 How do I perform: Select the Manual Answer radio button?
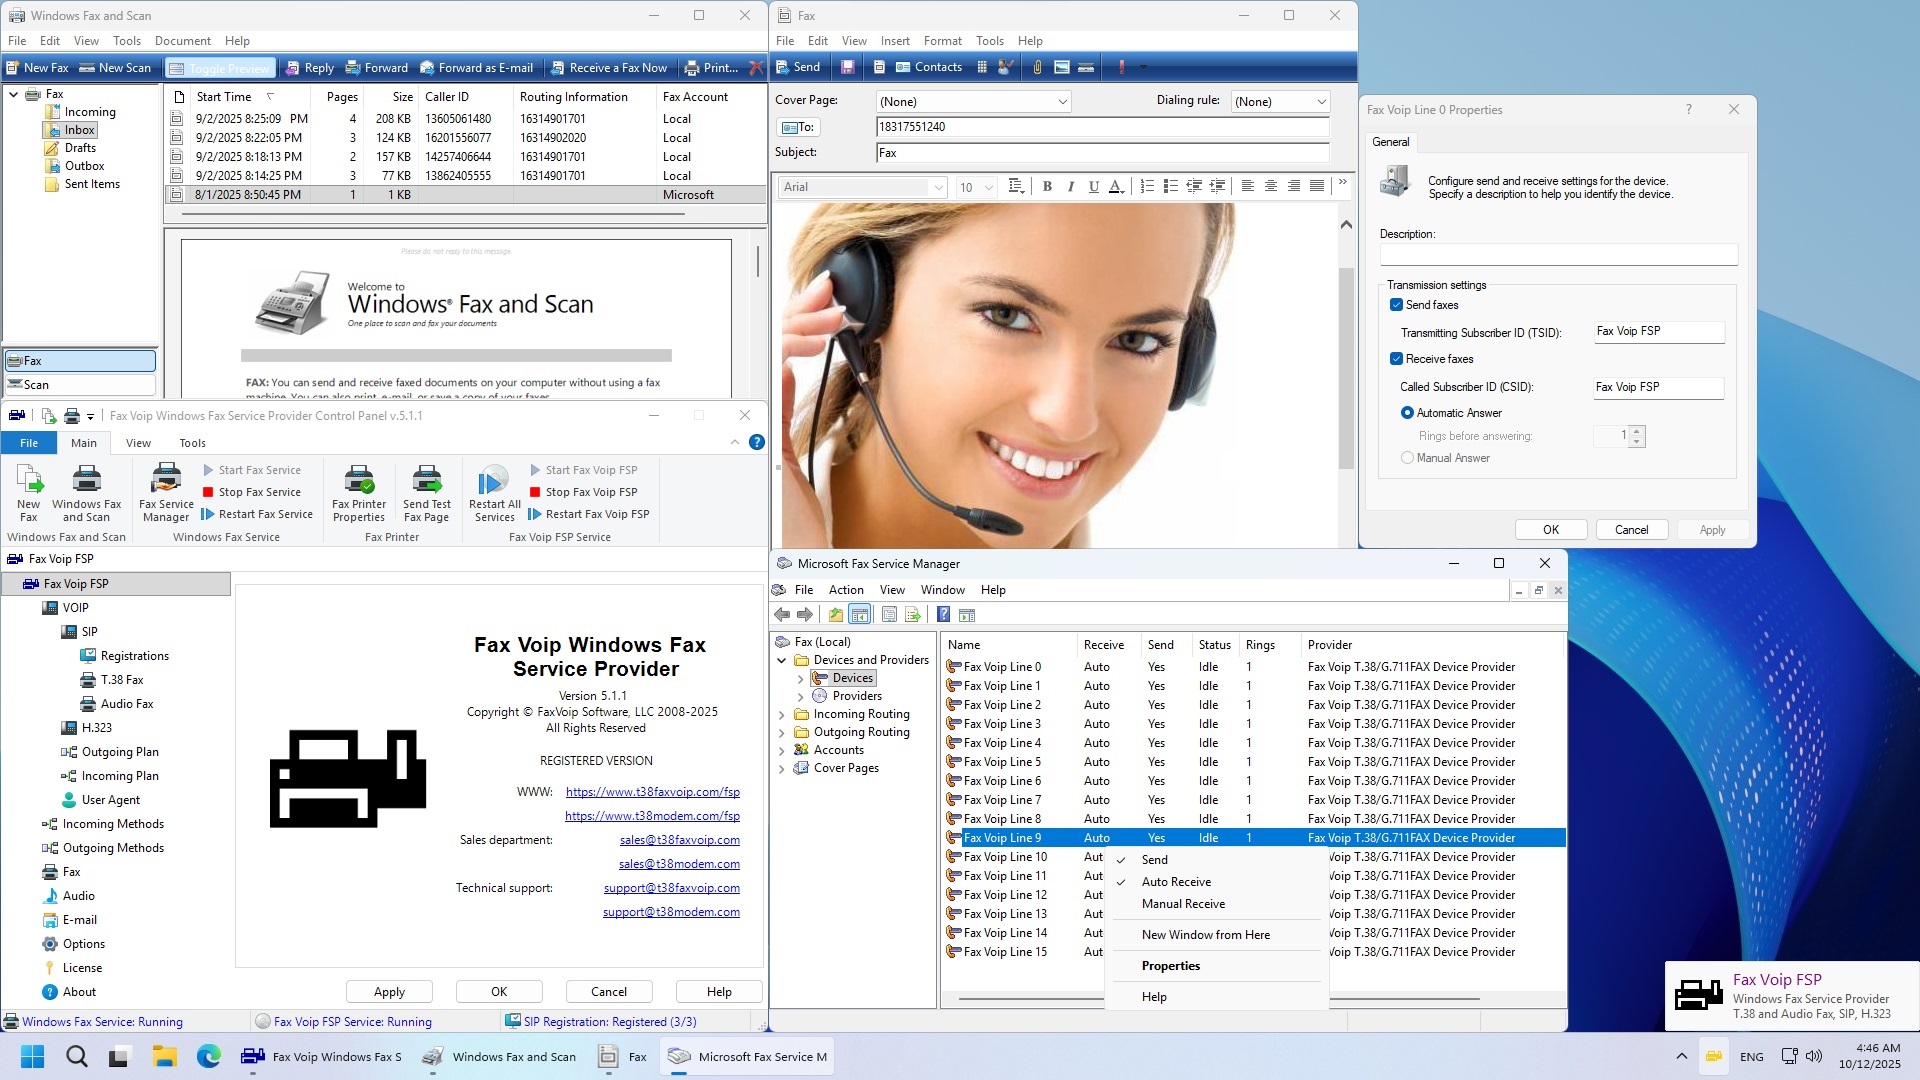click(1408, 457)
